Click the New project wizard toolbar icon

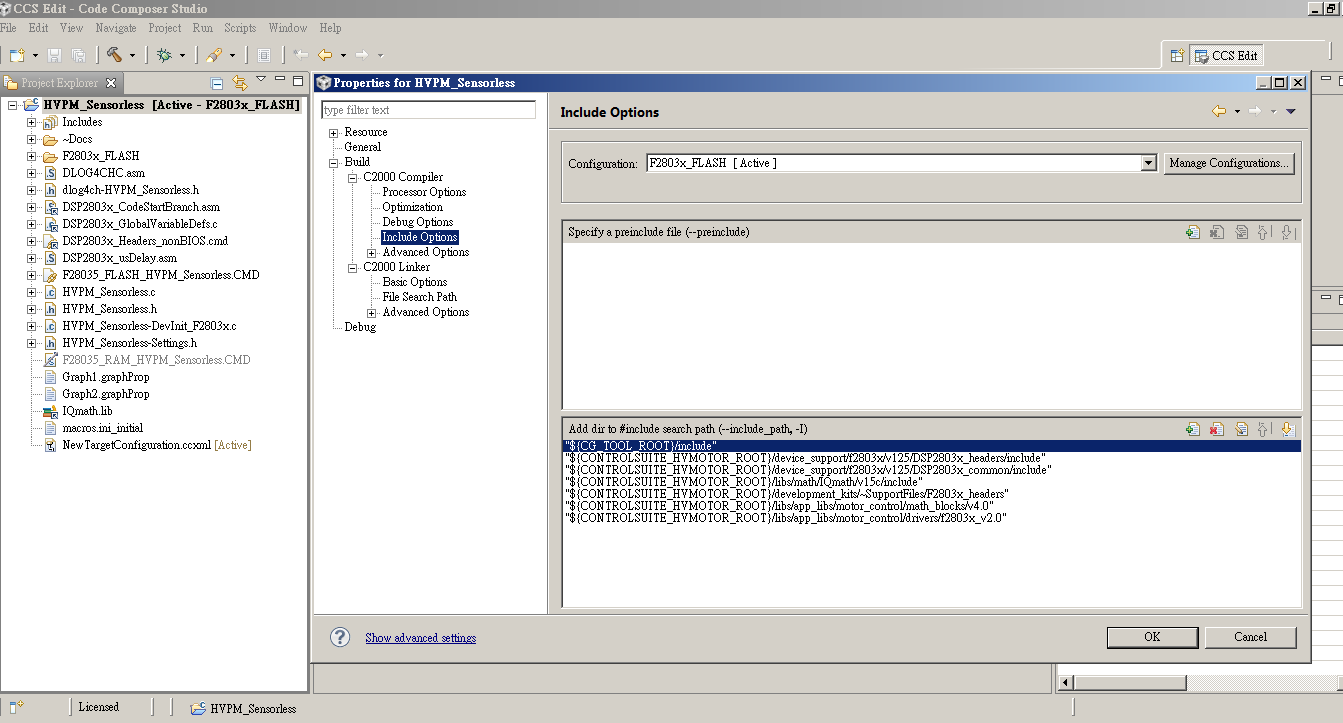[17, 55]
